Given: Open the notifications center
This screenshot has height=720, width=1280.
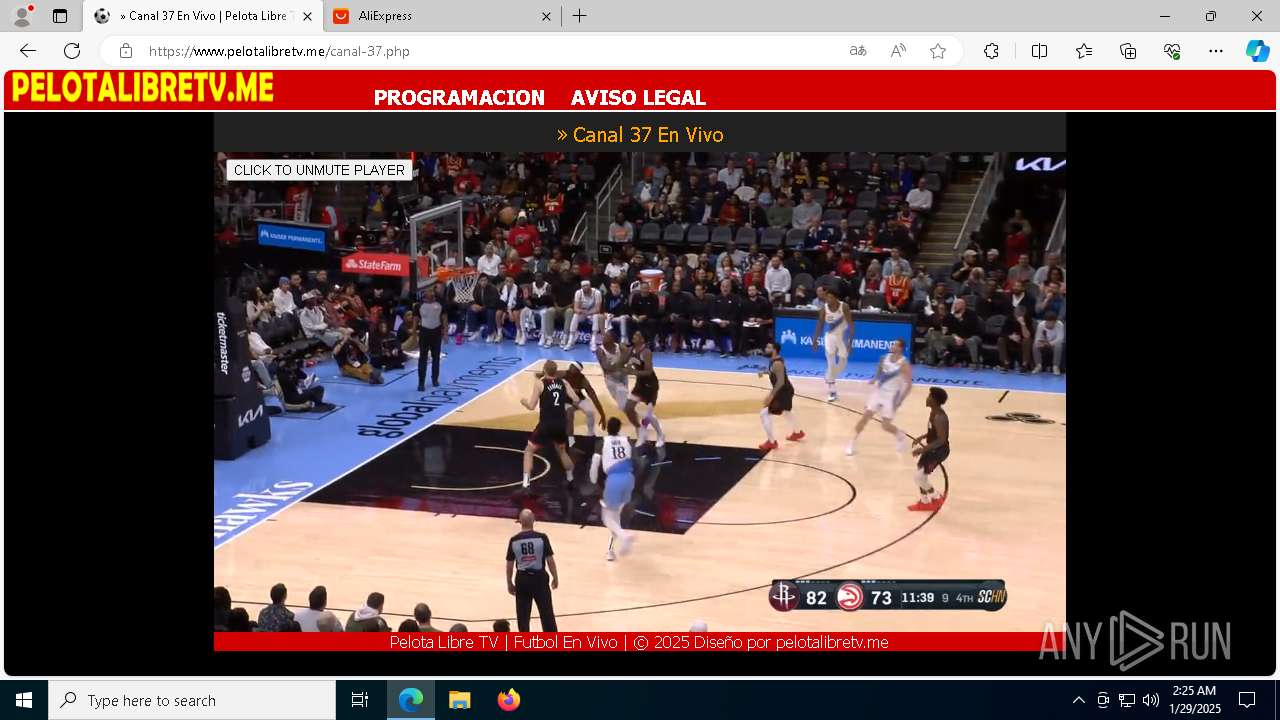Looking at the screenshot, I should click(x=1247, y=700).
